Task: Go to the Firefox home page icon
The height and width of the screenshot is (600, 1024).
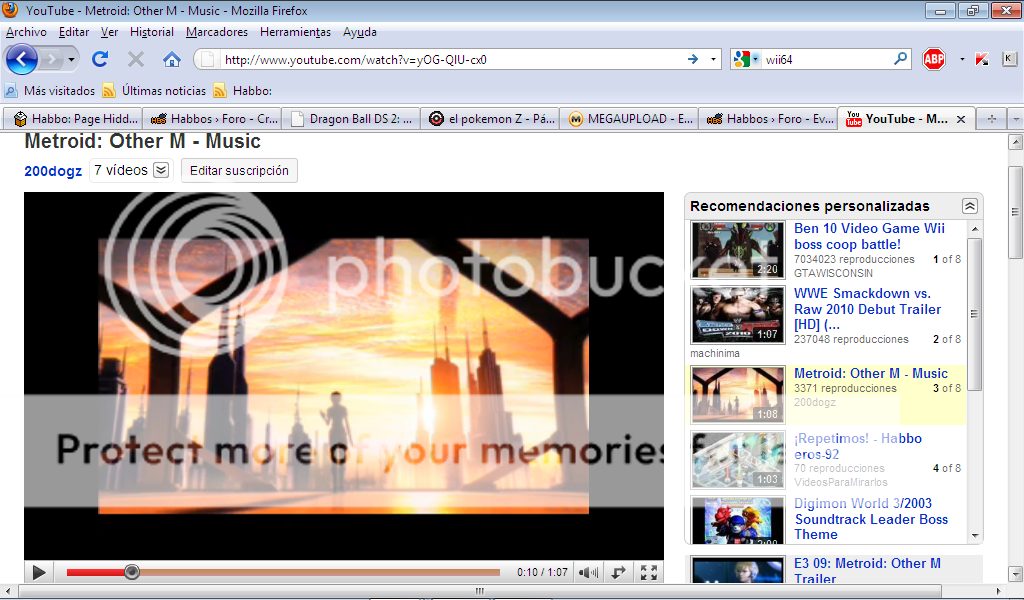Action: point(172,59)
